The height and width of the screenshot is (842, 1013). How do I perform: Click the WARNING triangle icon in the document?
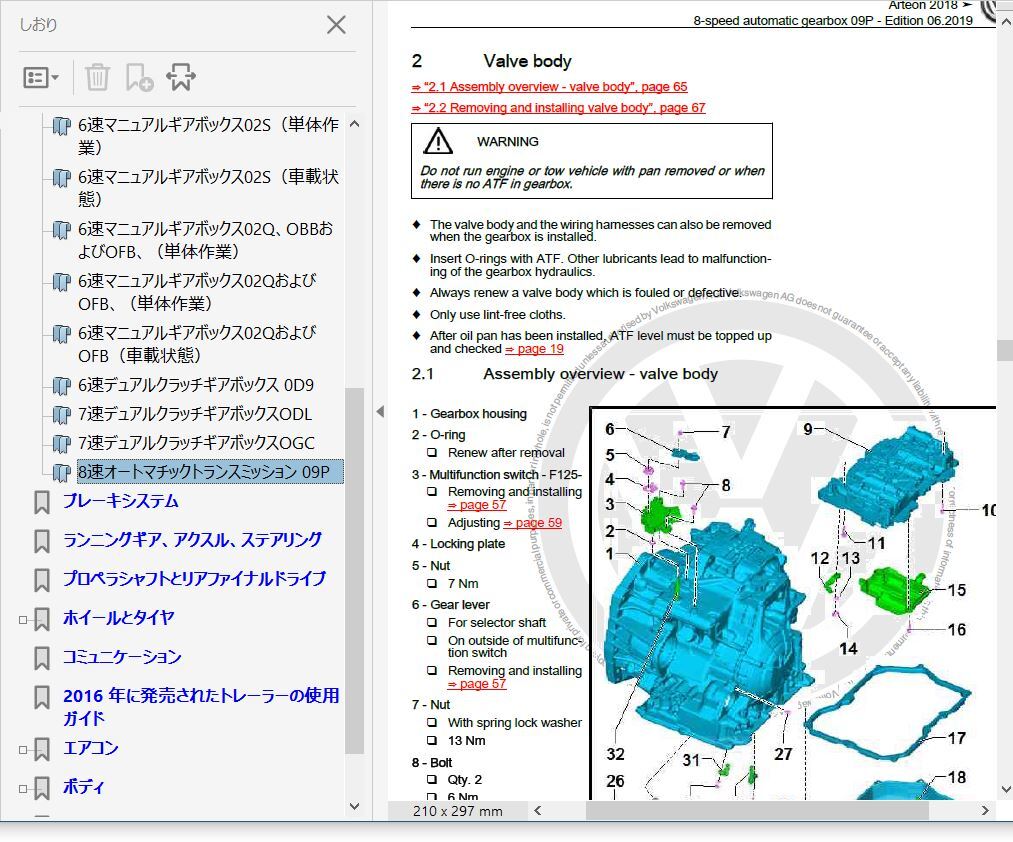click(438, 140)
